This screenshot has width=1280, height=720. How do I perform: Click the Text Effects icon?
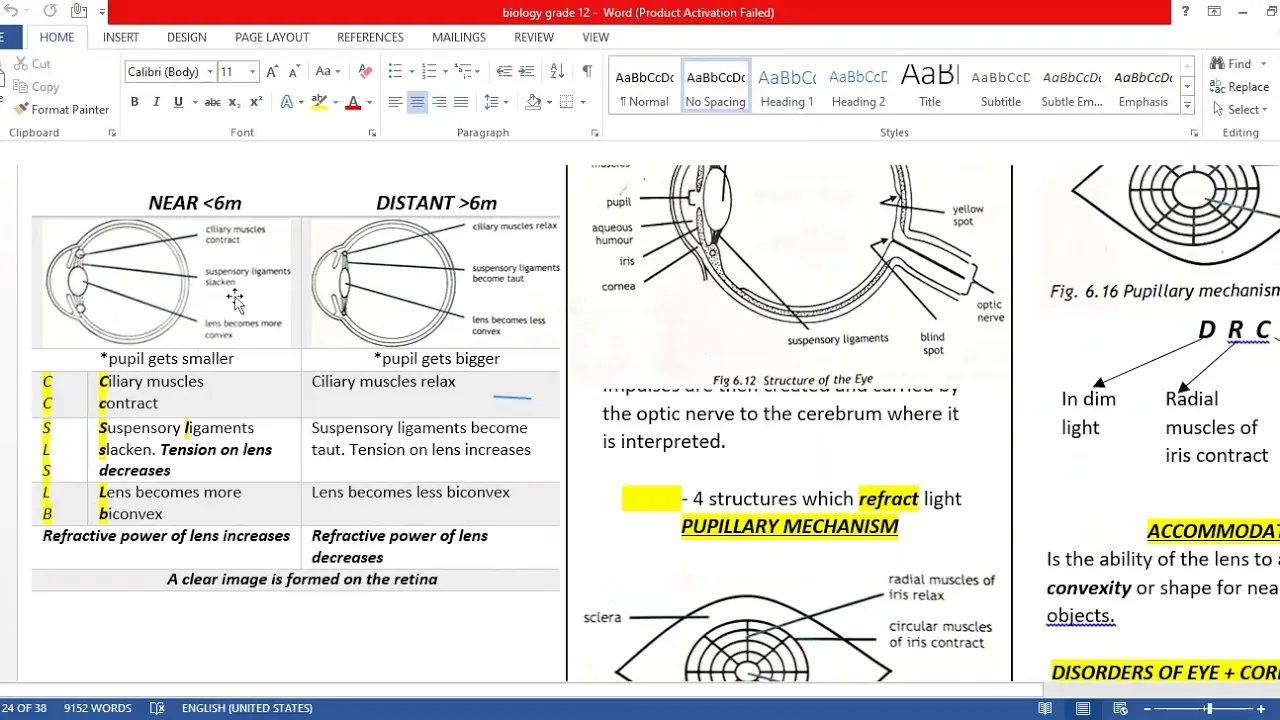tap(287, 102)
